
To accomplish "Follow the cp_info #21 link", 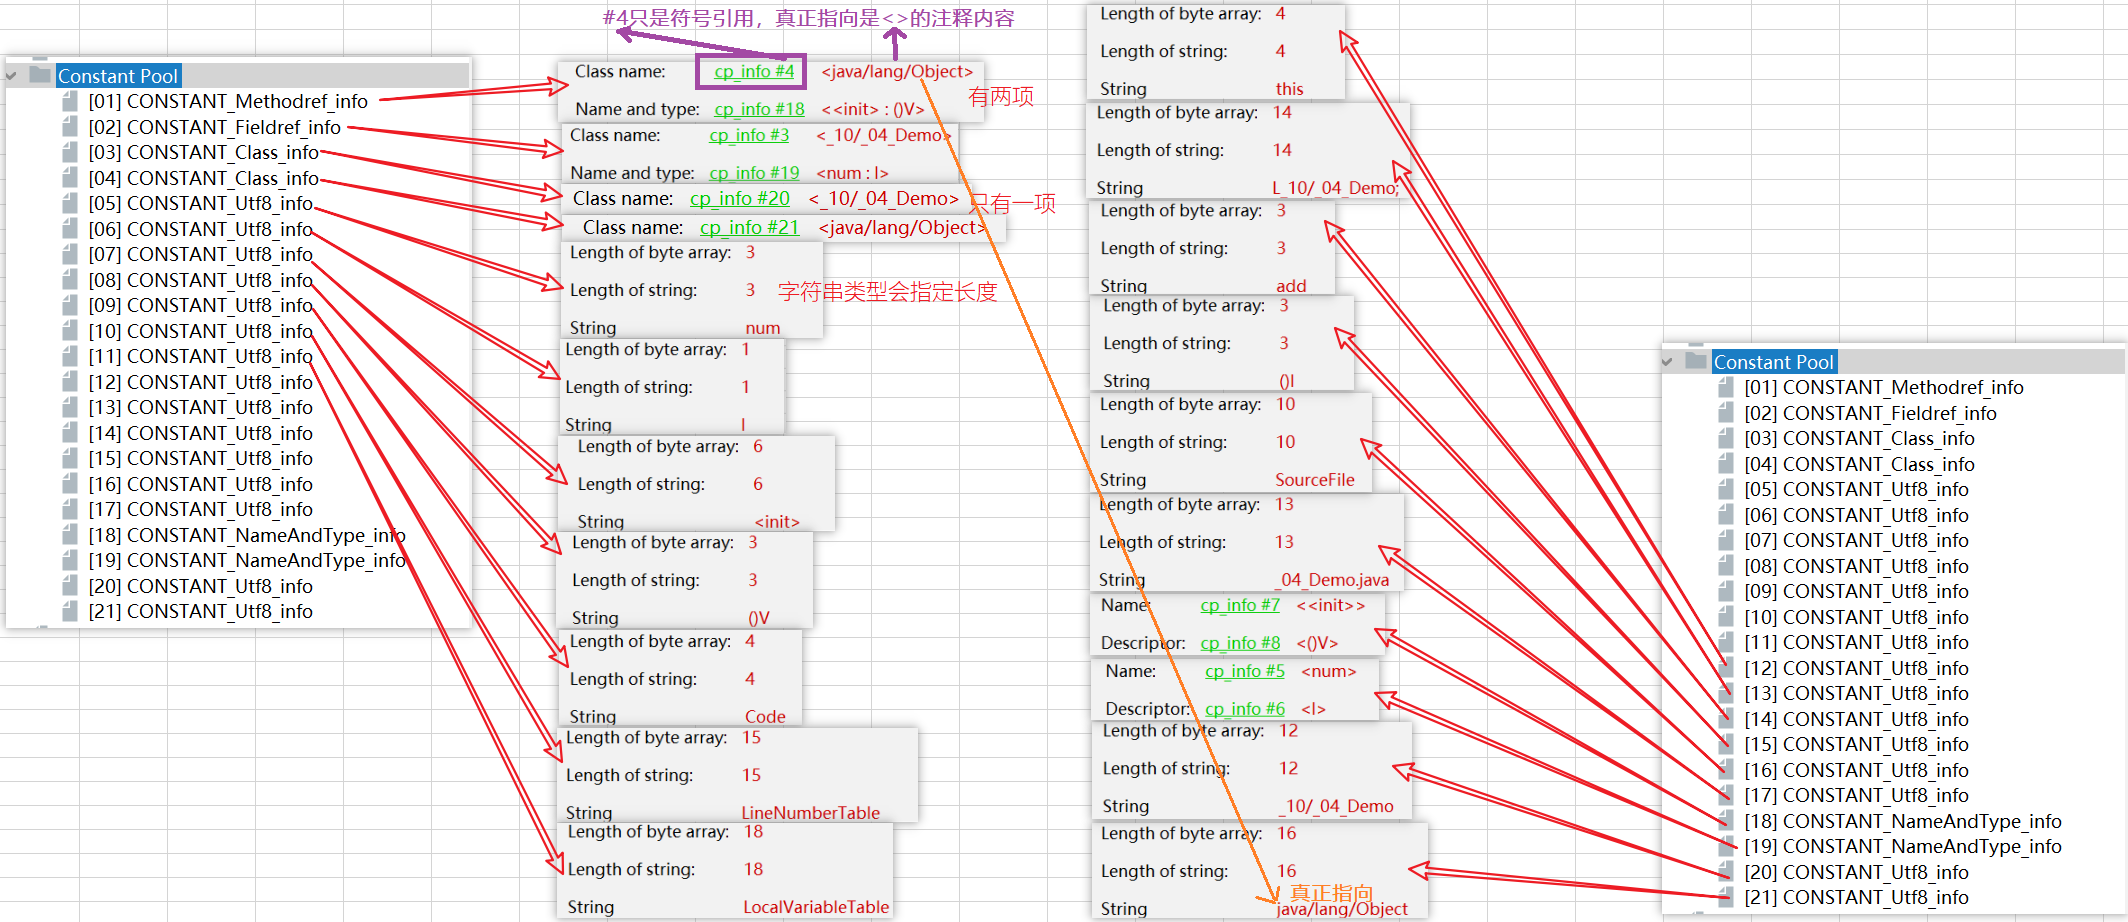I will pyautogui.click(x=750, y=228).
